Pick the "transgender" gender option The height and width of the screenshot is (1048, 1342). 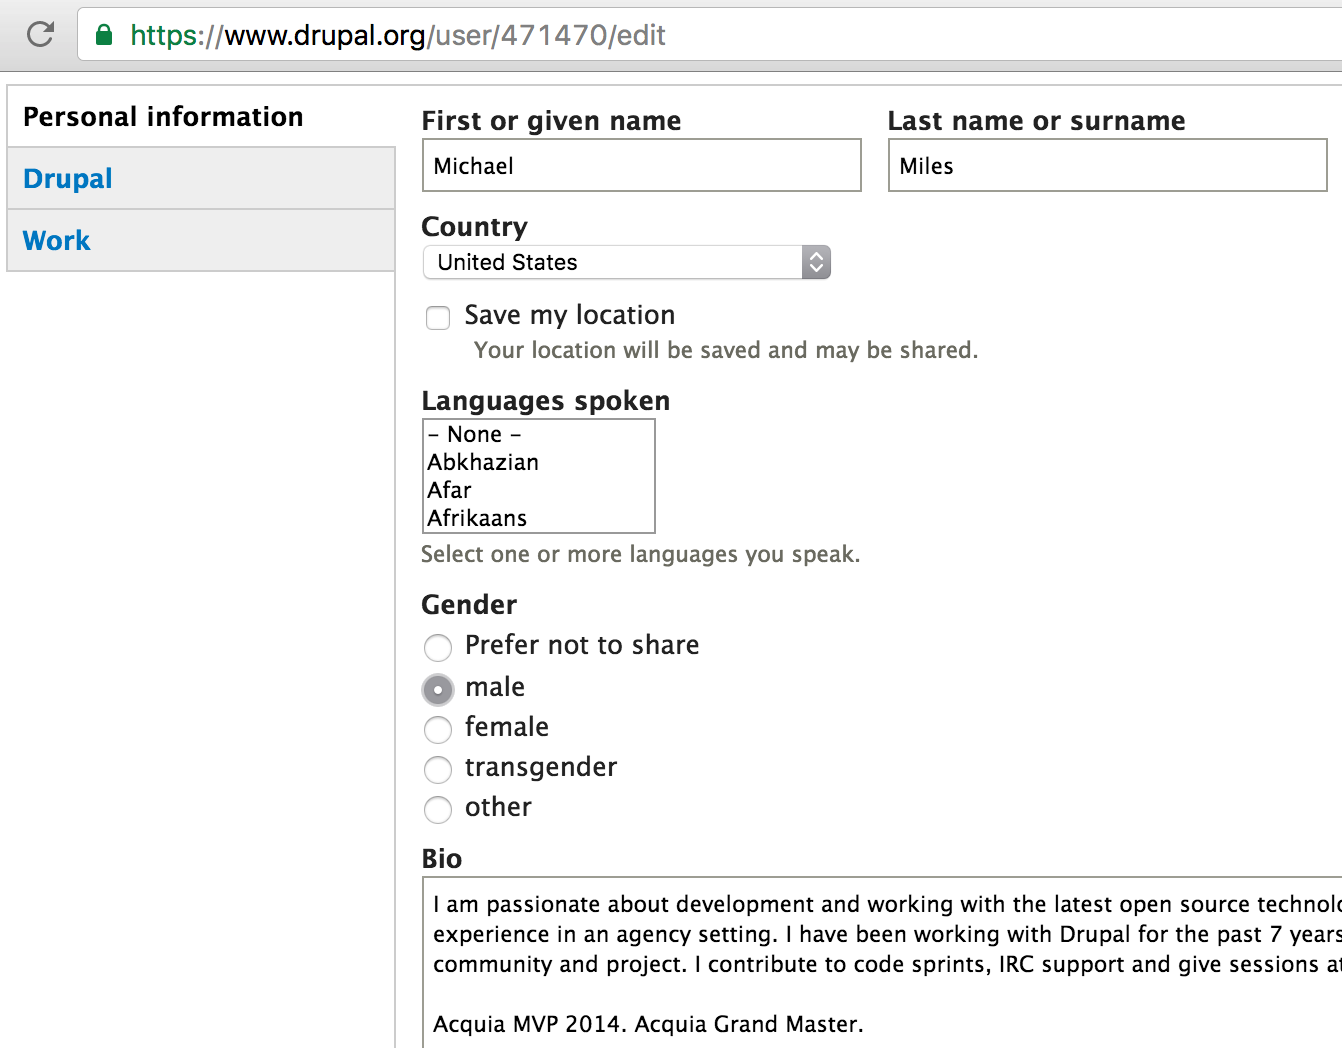438,769
